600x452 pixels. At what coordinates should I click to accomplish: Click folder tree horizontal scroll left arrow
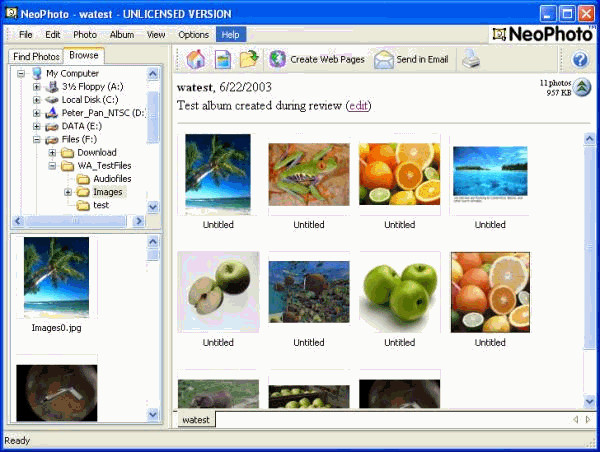coord(18,221)
